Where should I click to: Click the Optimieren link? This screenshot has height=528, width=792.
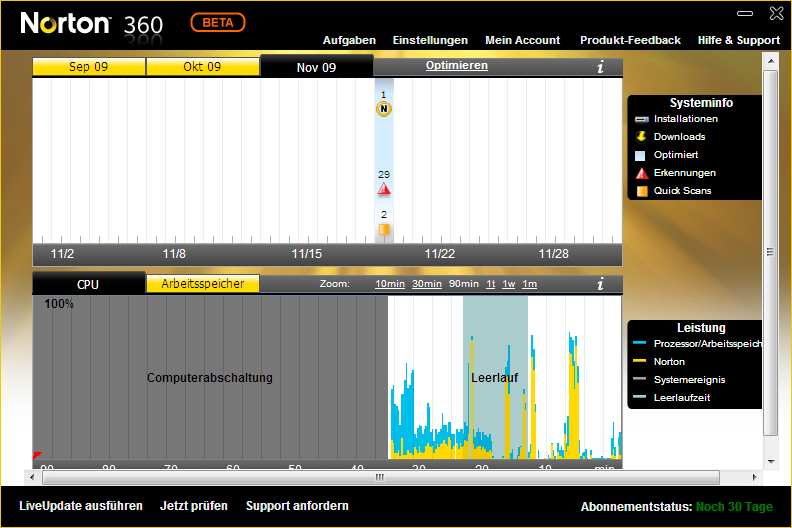[x=457, y=65]
